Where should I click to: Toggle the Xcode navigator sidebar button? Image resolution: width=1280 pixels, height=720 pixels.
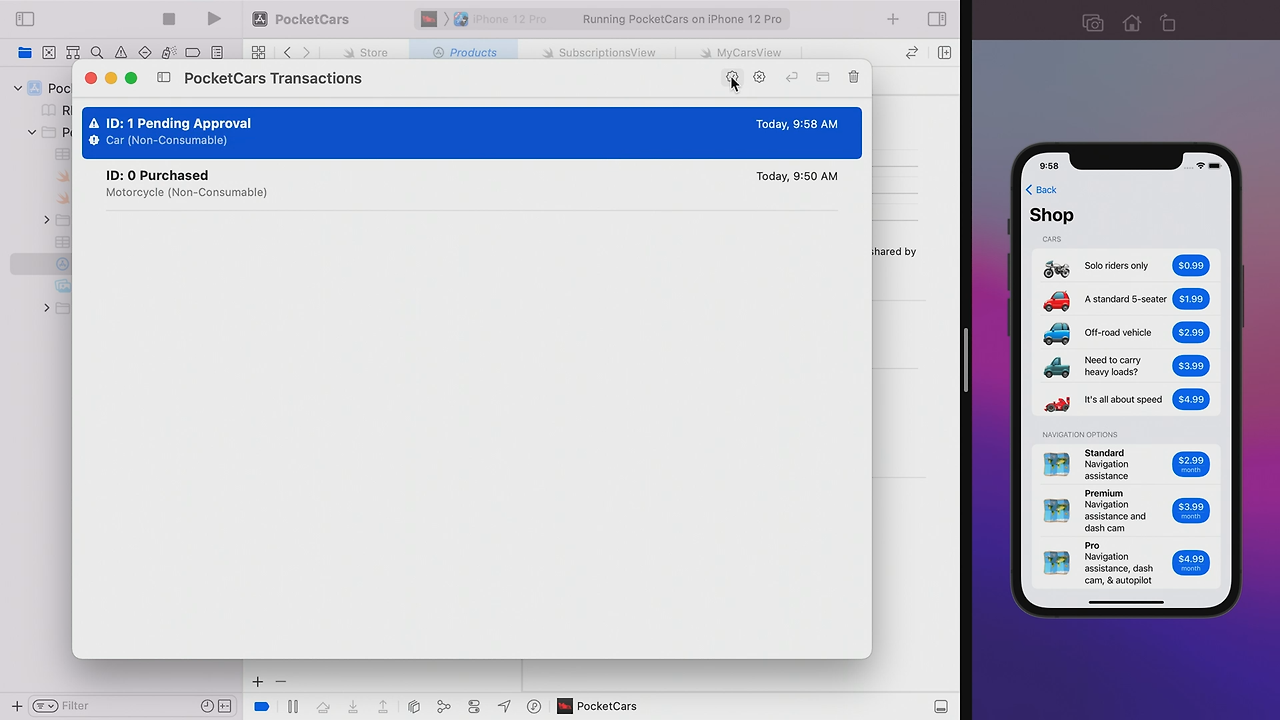pyautogui.click(x=25, y=19)
